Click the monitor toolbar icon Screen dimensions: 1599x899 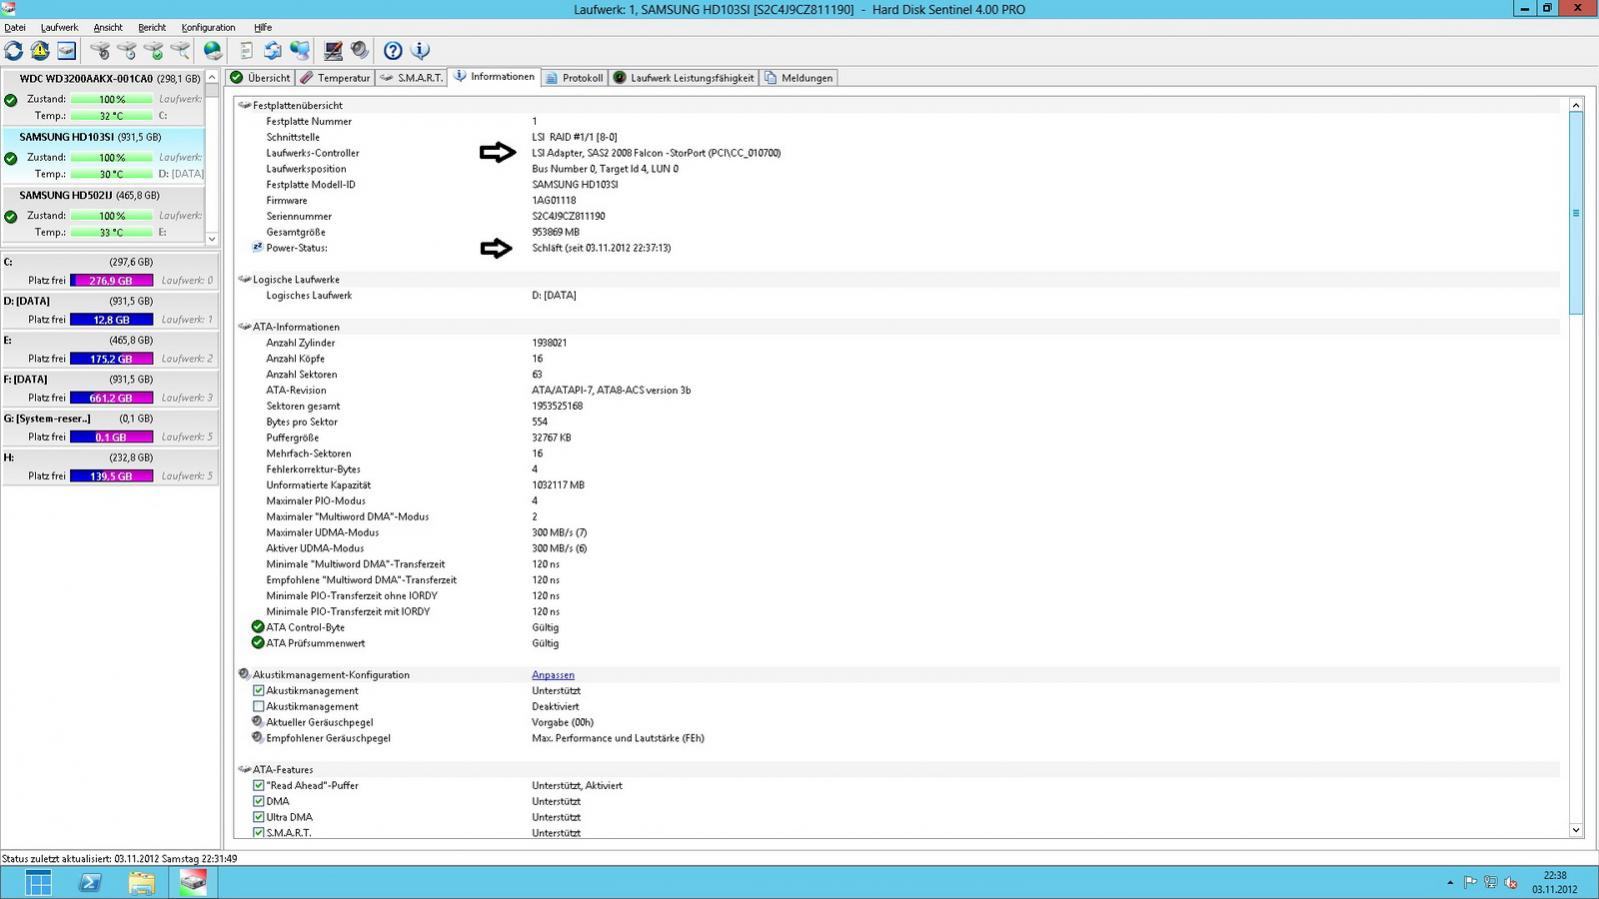(333, 50)
